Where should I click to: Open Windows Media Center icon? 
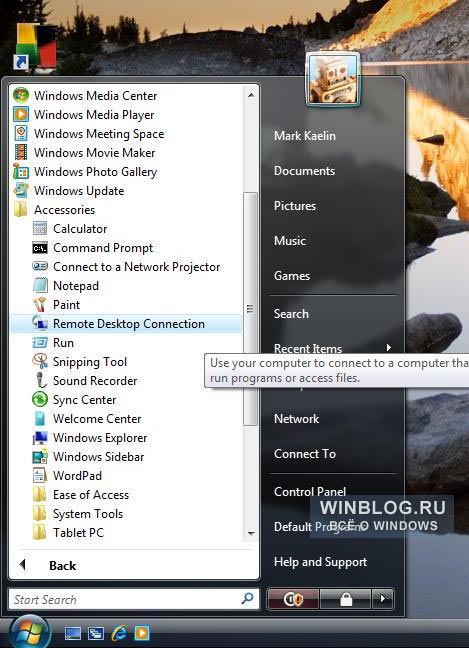coord(21,95)
